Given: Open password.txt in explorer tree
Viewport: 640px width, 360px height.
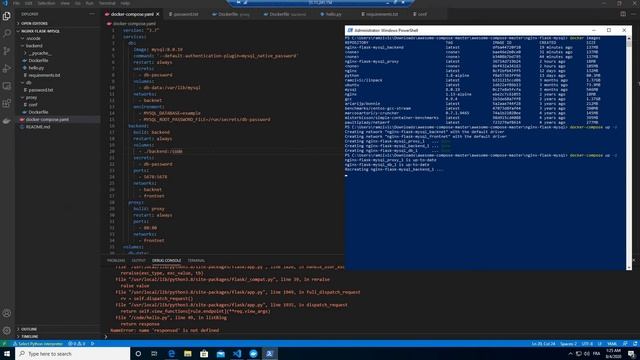Looking at the screenshot, I should 40,90.
